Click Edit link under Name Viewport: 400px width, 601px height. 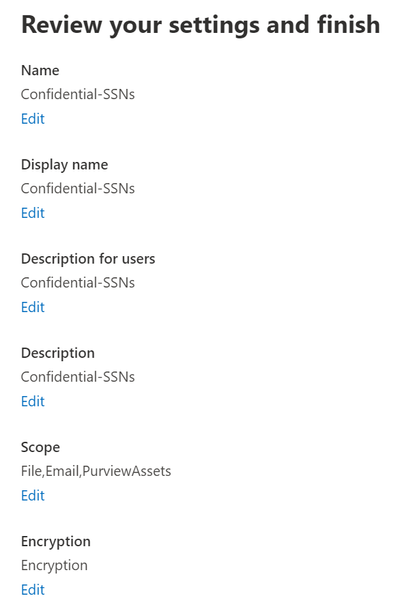pyautogui.click(x=33, y=119)
